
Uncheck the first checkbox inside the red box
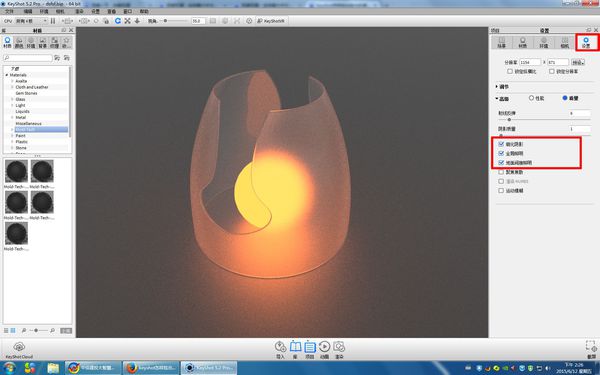tap(501, 144)
